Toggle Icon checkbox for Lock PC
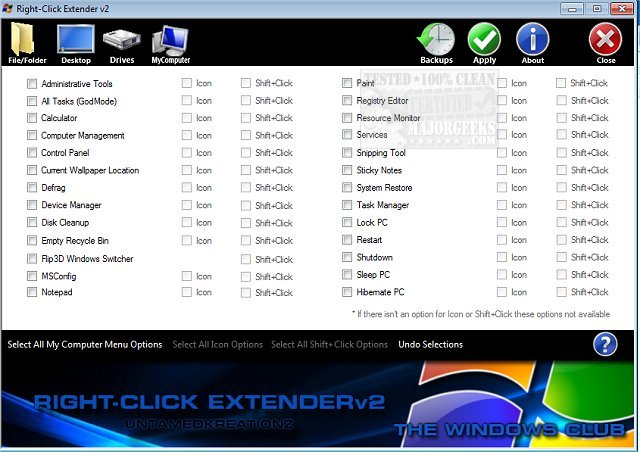Screen dimensions: 640x452 point(502,222)
